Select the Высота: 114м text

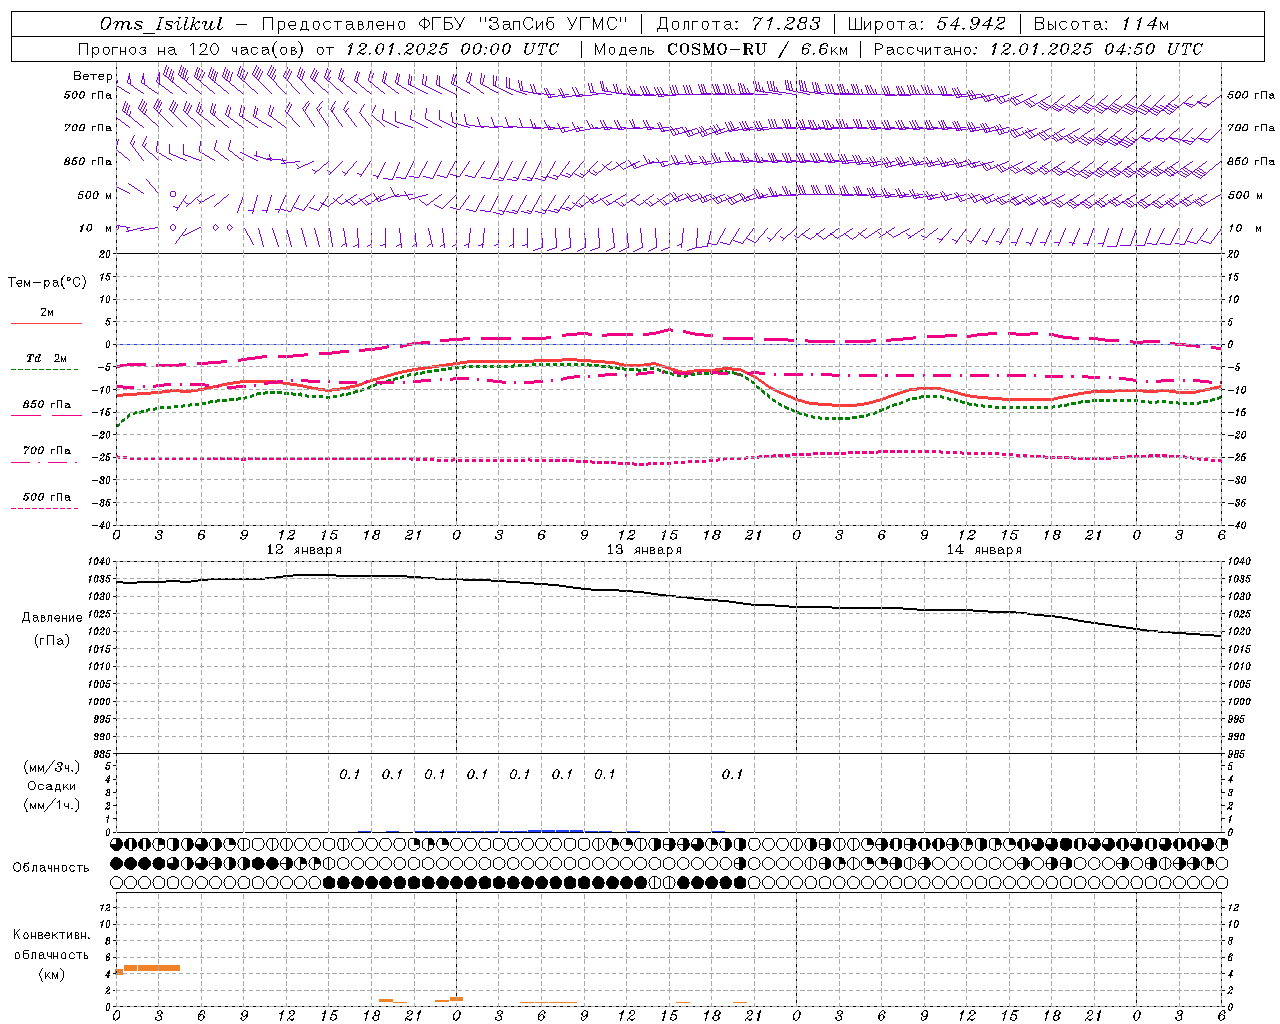pyautogui.click(x=1101, y=24)
